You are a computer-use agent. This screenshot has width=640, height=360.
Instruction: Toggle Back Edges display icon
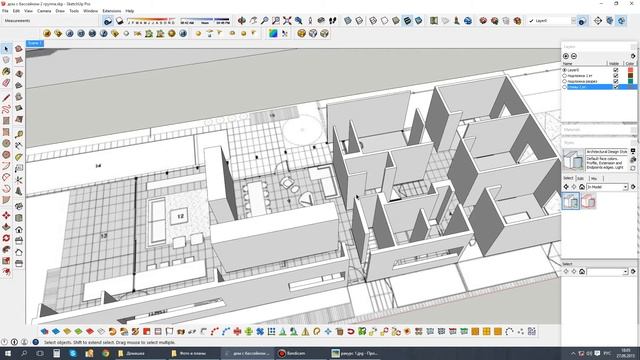pos(359,20)
